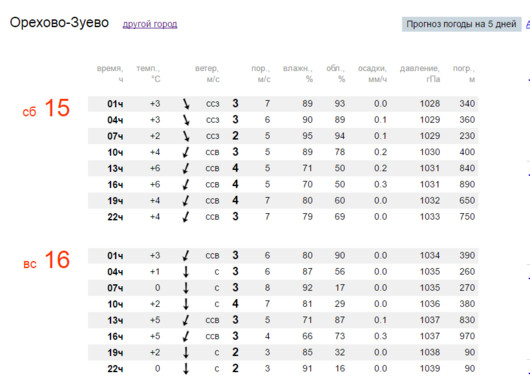
Task: Click pressure value 1039 for Sunday 22ч
Action: click(x=430, y=369)
